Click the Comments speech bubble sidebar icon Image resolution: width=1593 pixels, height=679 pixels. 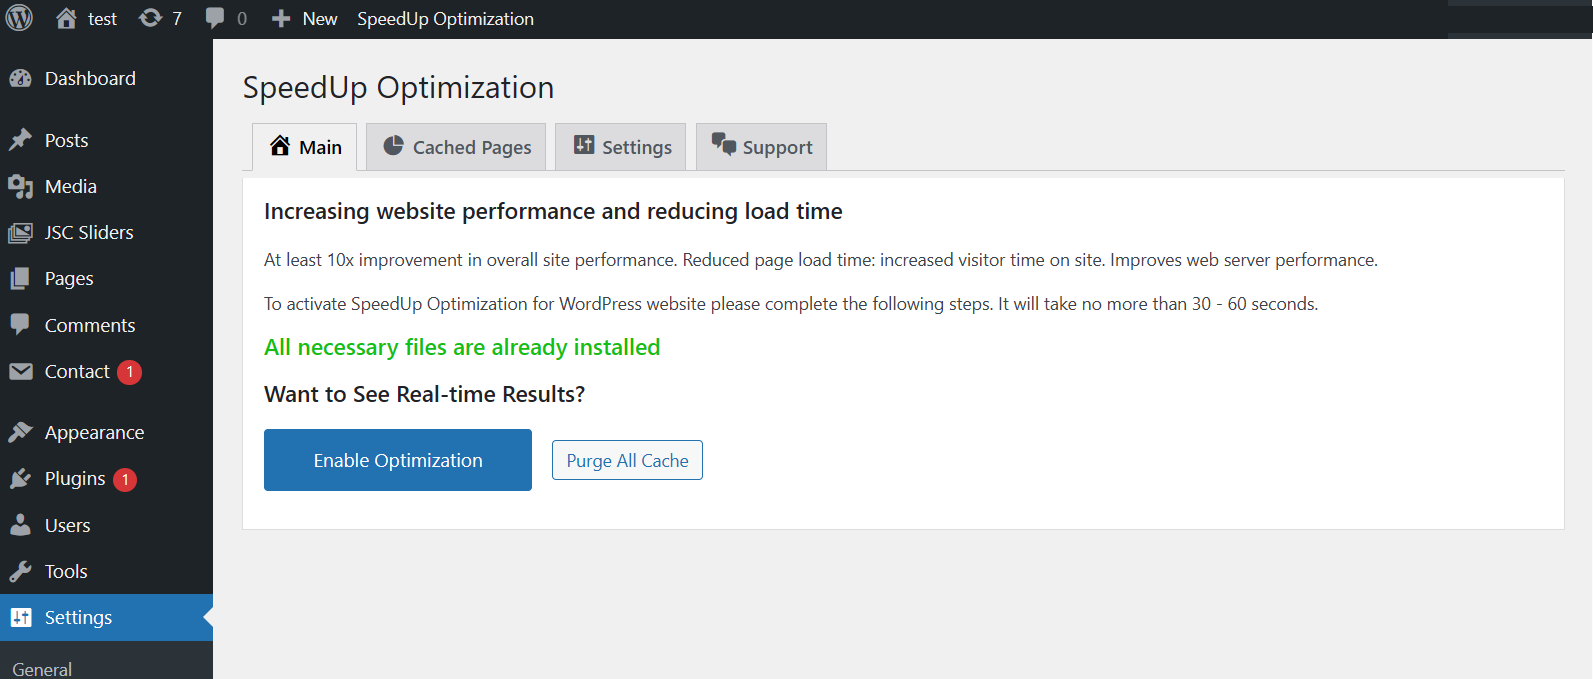(x=20, y=325)
